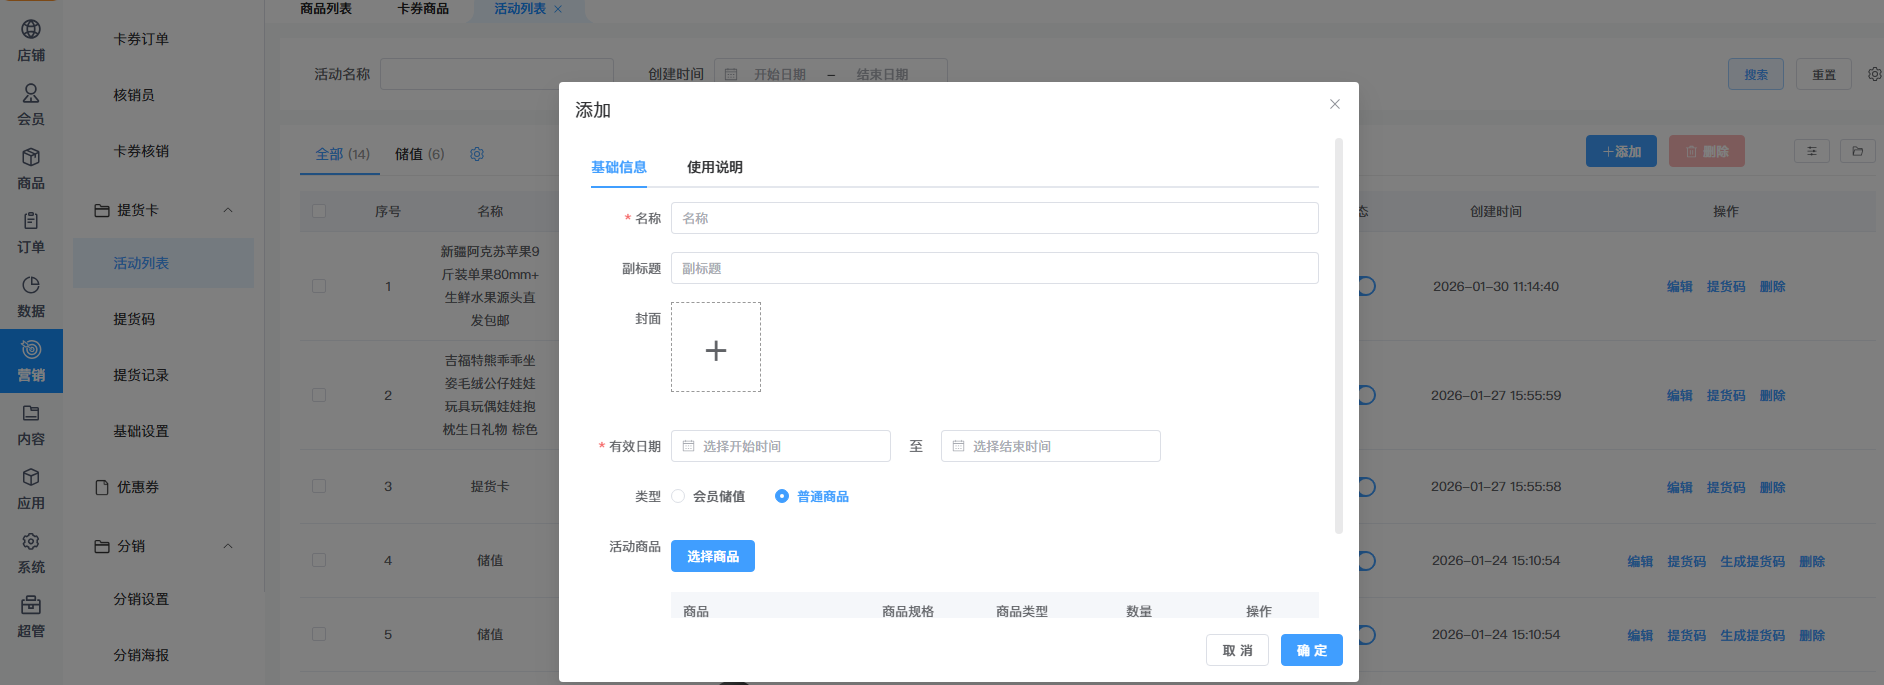Viewport: 1884px width, 685px height.
Task: Open 开始日期 in 创建时间 filter
Action: coord(780,74)
